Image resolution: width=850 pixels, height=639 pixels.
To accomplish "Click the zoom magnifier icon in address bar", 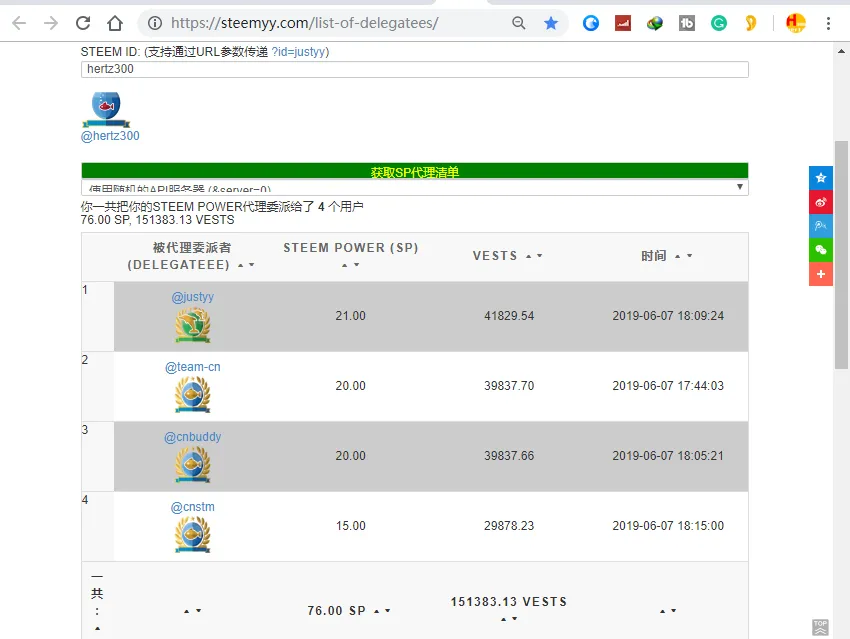I will (519, 23).
